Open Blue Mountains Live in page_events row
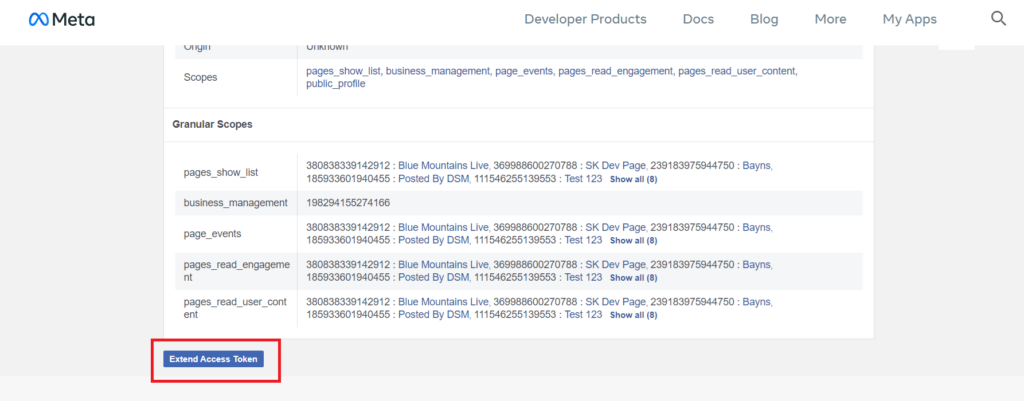The height and width of the screenshot is (401, 1024). pos(443,227)
